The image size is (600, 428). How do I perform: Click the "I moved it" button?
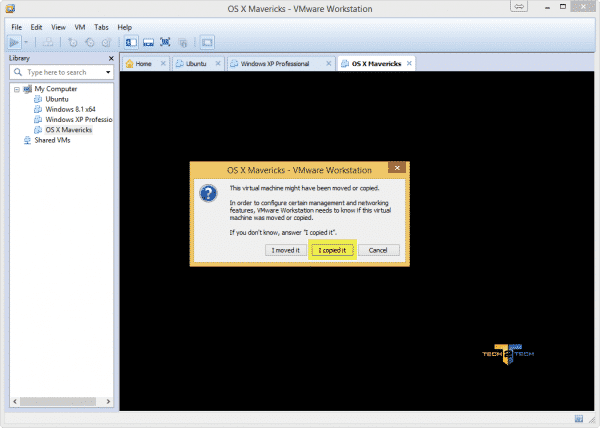(x=285, y=250)
